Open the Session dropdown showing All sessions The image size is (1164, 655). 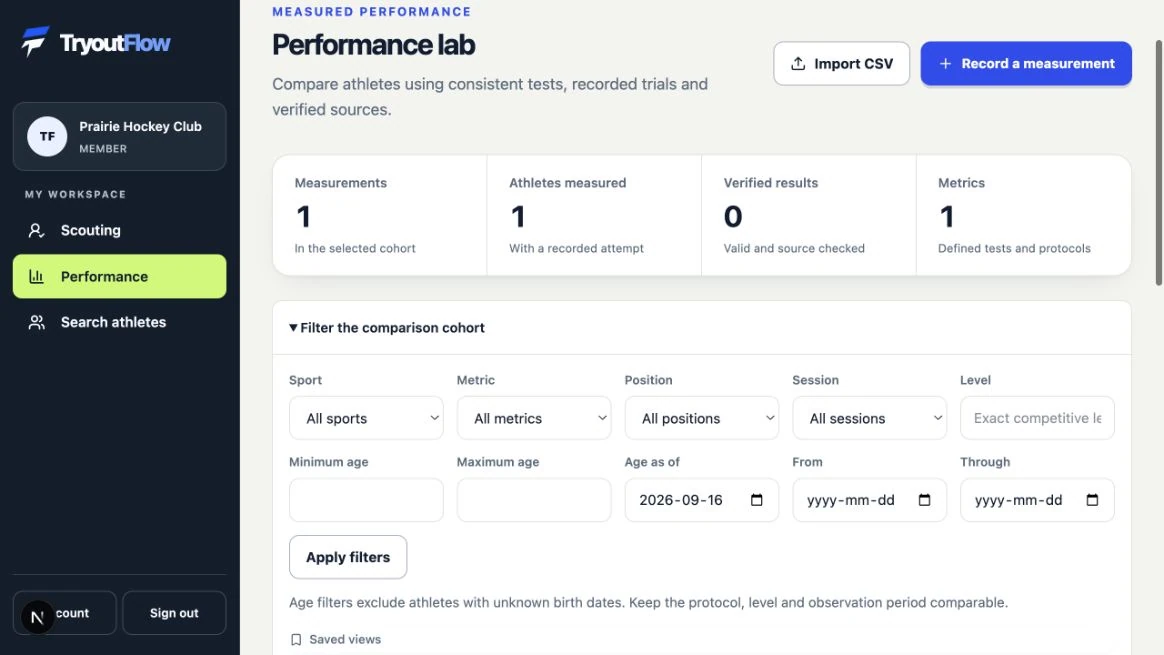(x=869, y=418)
